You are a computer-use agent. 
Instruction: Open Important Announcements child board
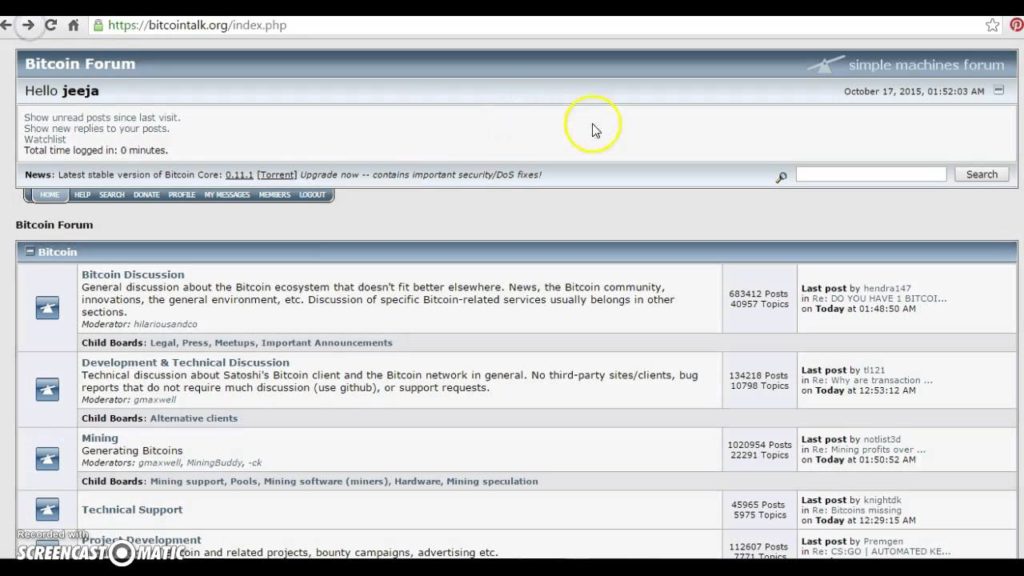(327, 343)
